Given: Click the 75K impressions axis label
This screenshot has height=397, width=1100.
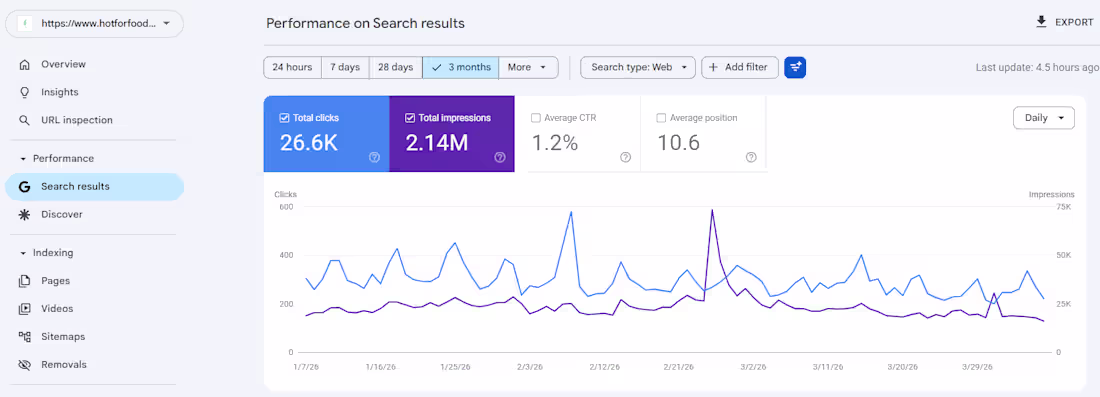Looking at the screenshot, I should (1064, 207).
